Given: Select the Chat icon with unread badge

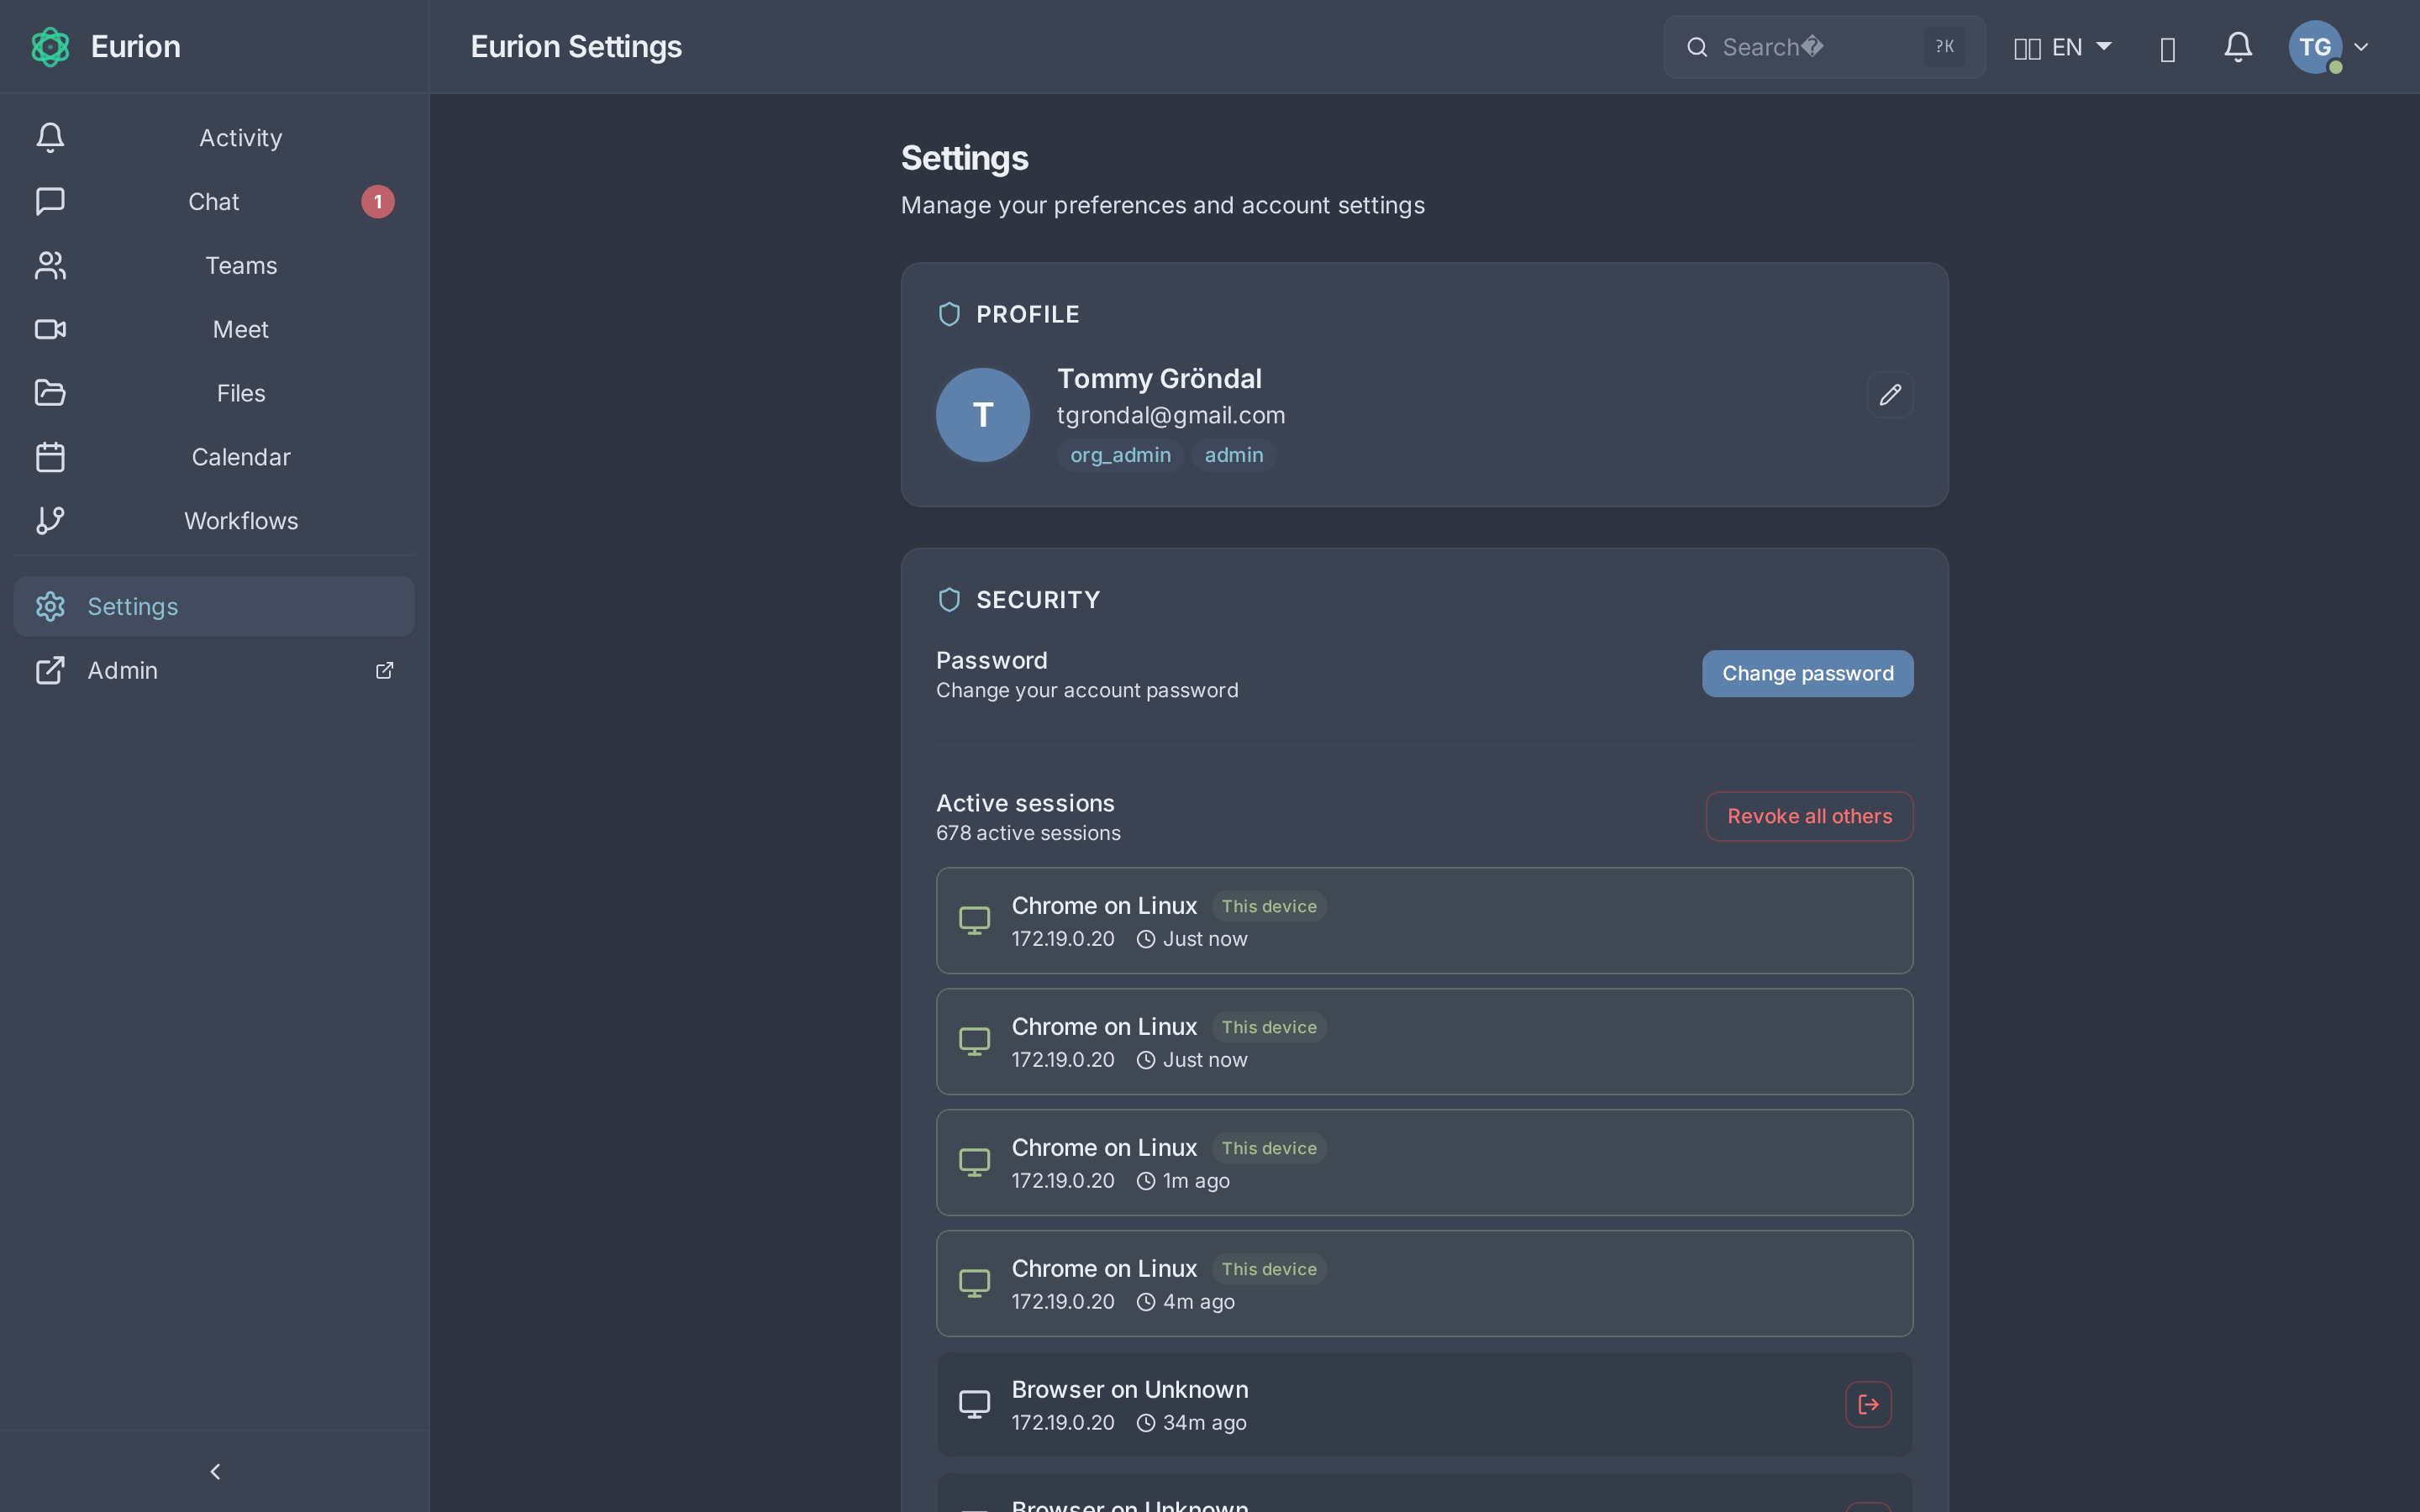Looking at the screenshot, I should click(x=50, y=201).
